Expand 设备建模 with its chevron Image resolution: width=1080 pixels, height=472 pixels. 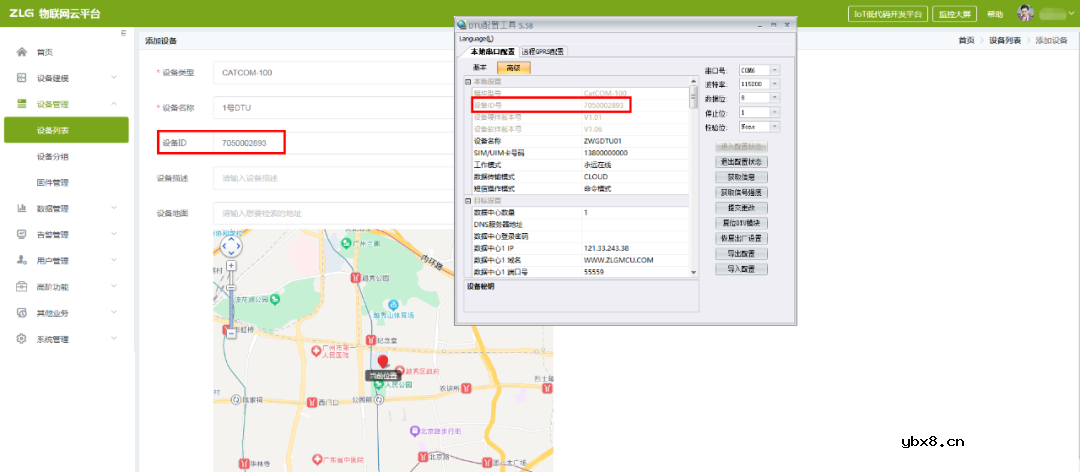coord(114,78)
